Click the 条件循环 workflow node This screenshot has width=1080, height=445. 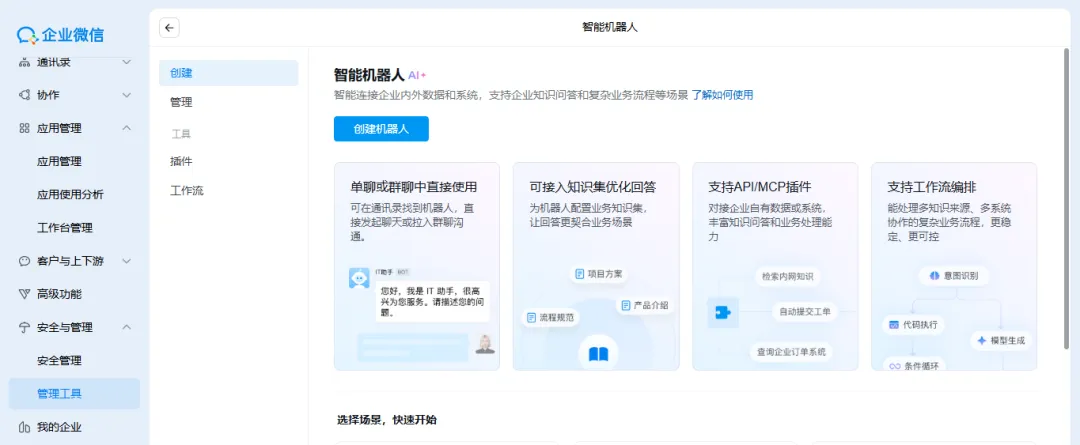click(x=913, y=366)
